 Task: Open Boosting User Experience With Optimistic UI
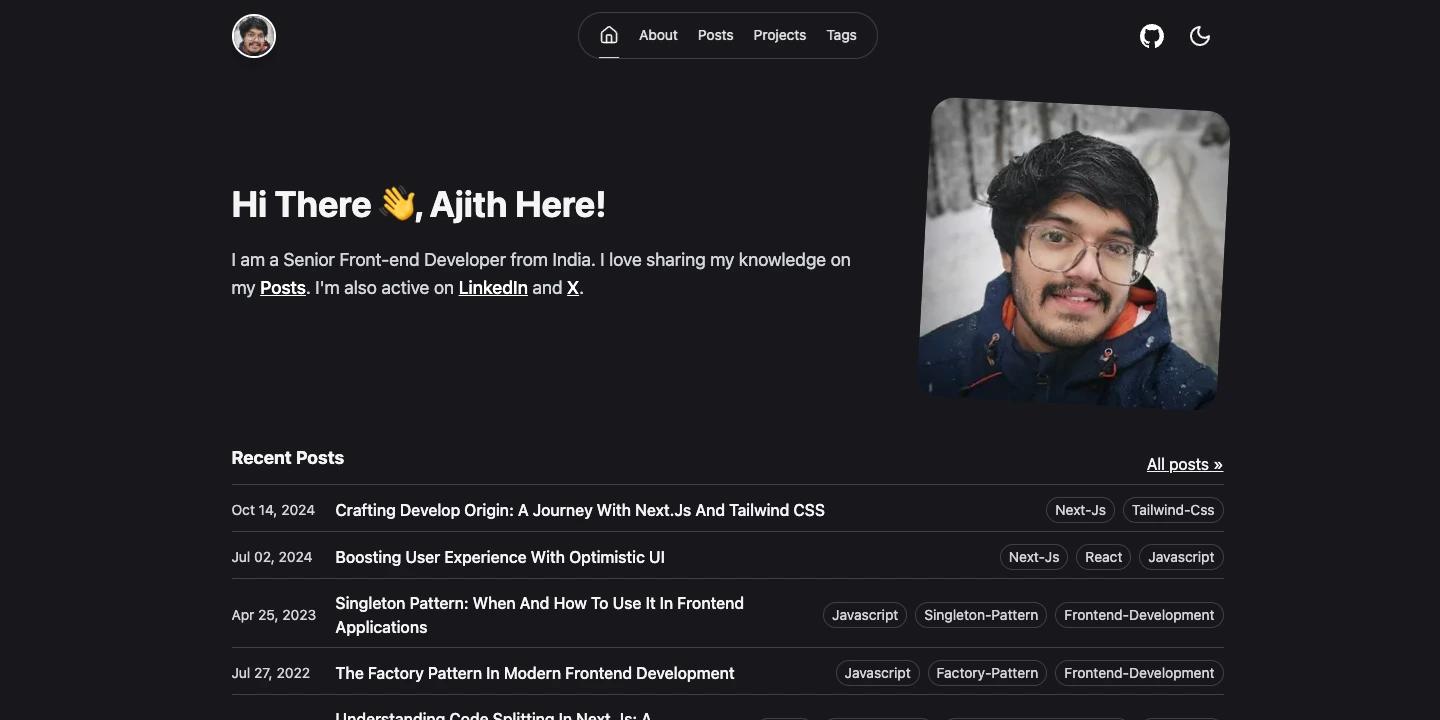click(x=500, y=557)
